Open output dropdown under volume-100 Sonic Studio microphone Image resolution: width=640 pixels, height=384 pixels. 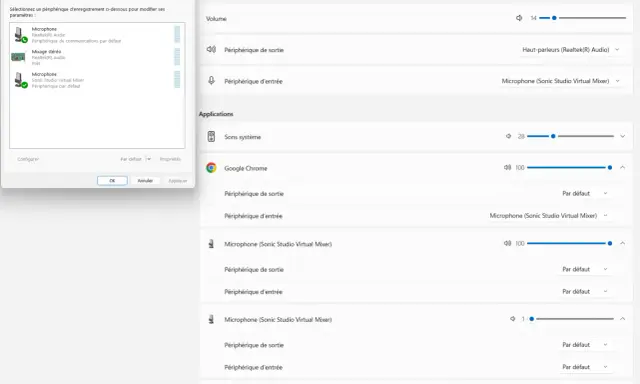point(584,269)
